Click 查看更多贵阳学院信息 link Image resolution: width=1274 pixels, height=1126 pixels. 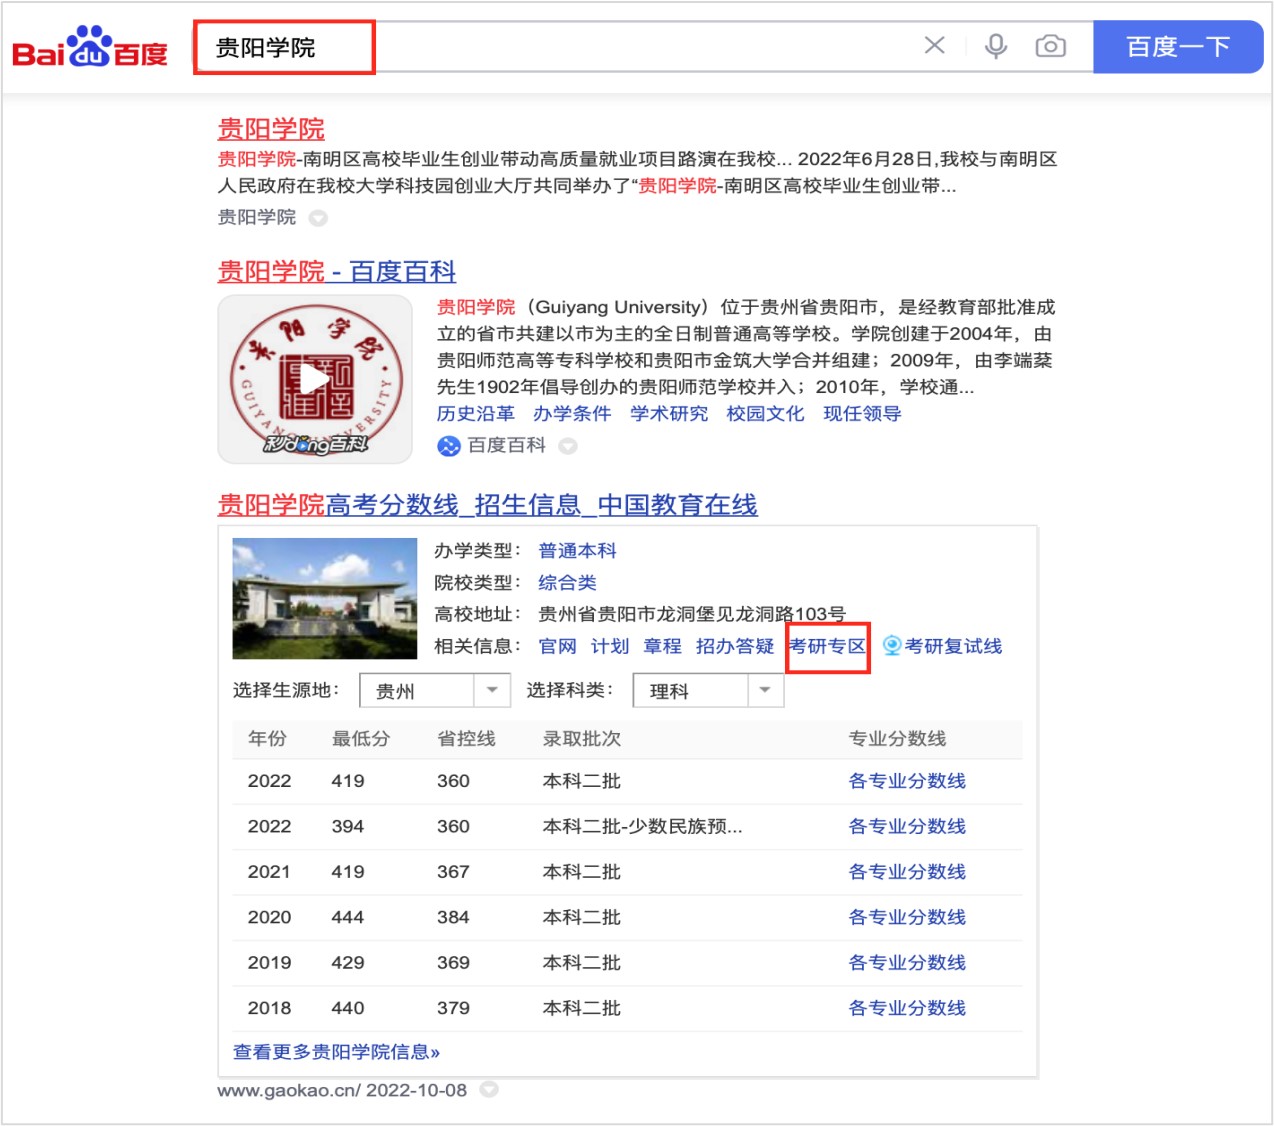336,1052
